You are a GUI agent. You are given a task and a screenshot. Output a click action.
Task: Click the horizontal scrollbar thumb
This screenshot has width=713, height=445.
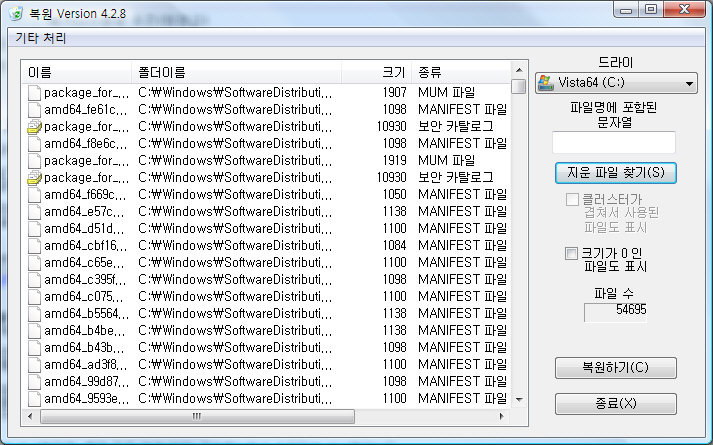197,416
